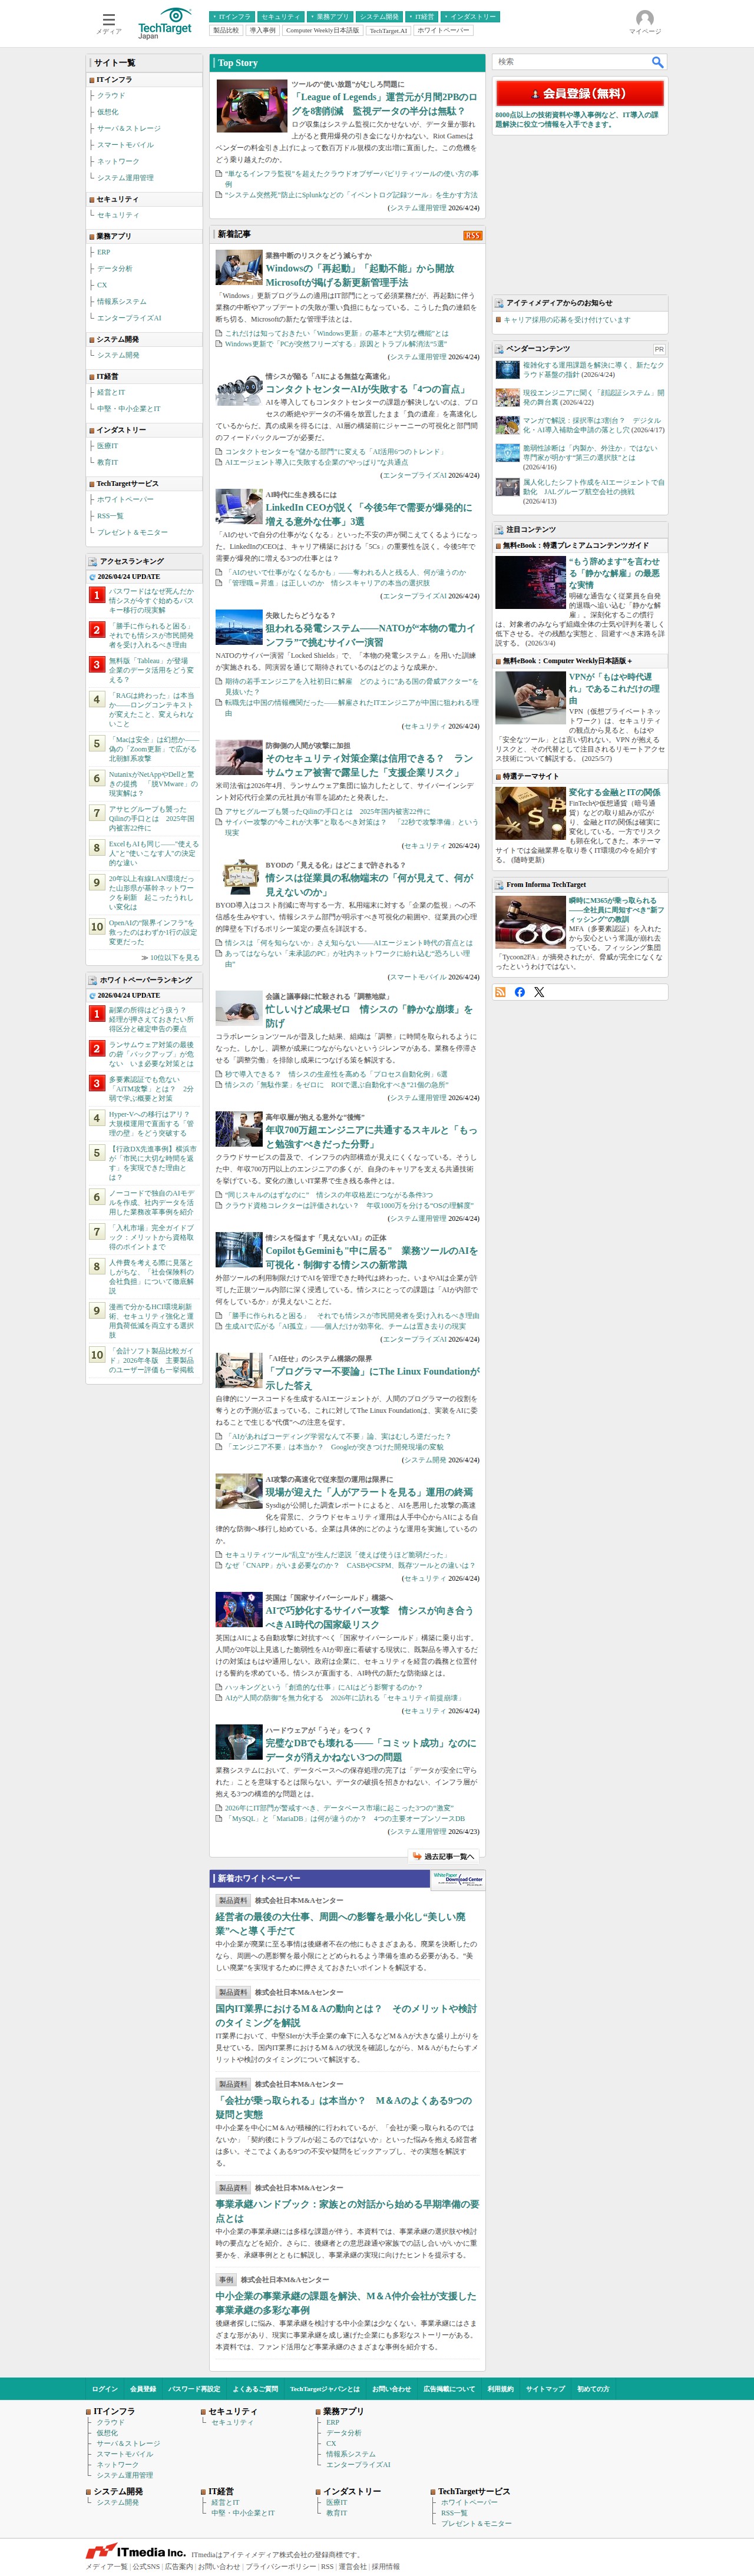Open ネットワーク in the left sidebar
This screenshot has width=754, height=2576.
(x=118, y=161)
